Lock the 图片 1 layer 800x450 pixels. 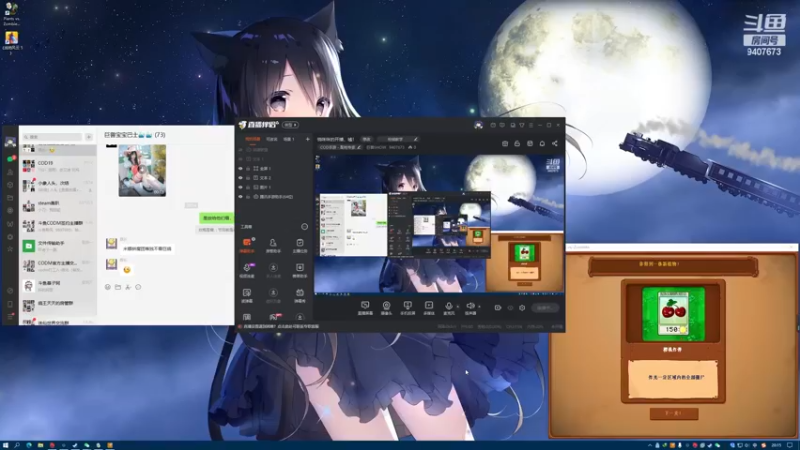pos(248,187)
